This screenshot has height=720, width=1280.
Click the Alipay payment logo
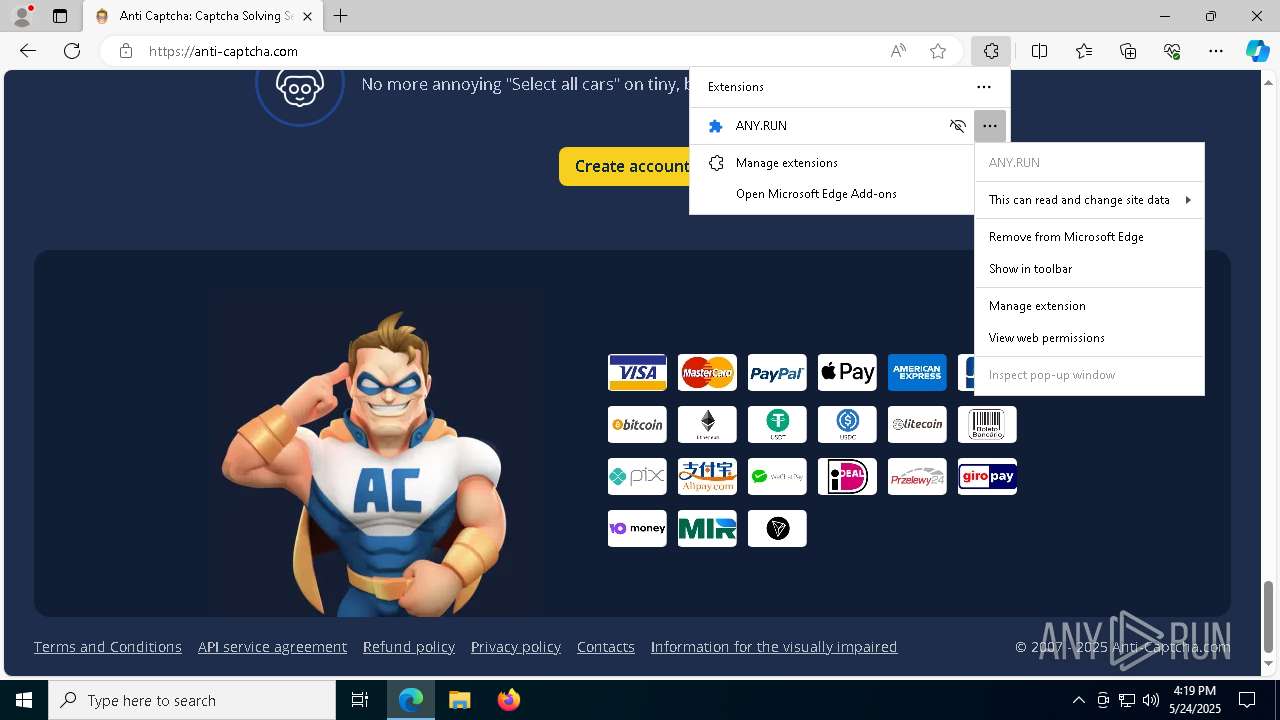pyautogui.click(x=707, y=476)
